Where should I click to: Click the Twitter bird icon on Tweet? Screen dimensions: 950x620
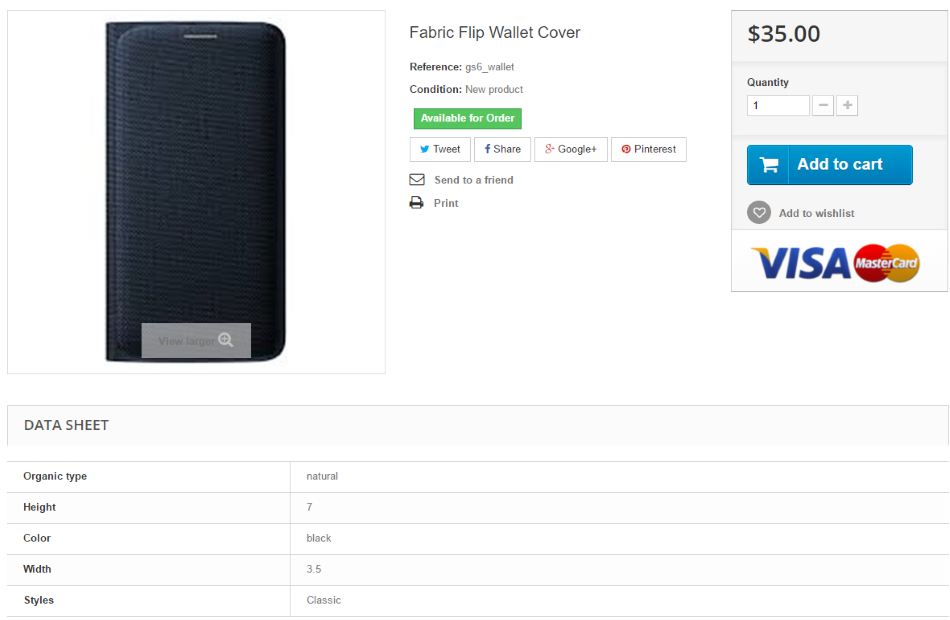[424, 149]
